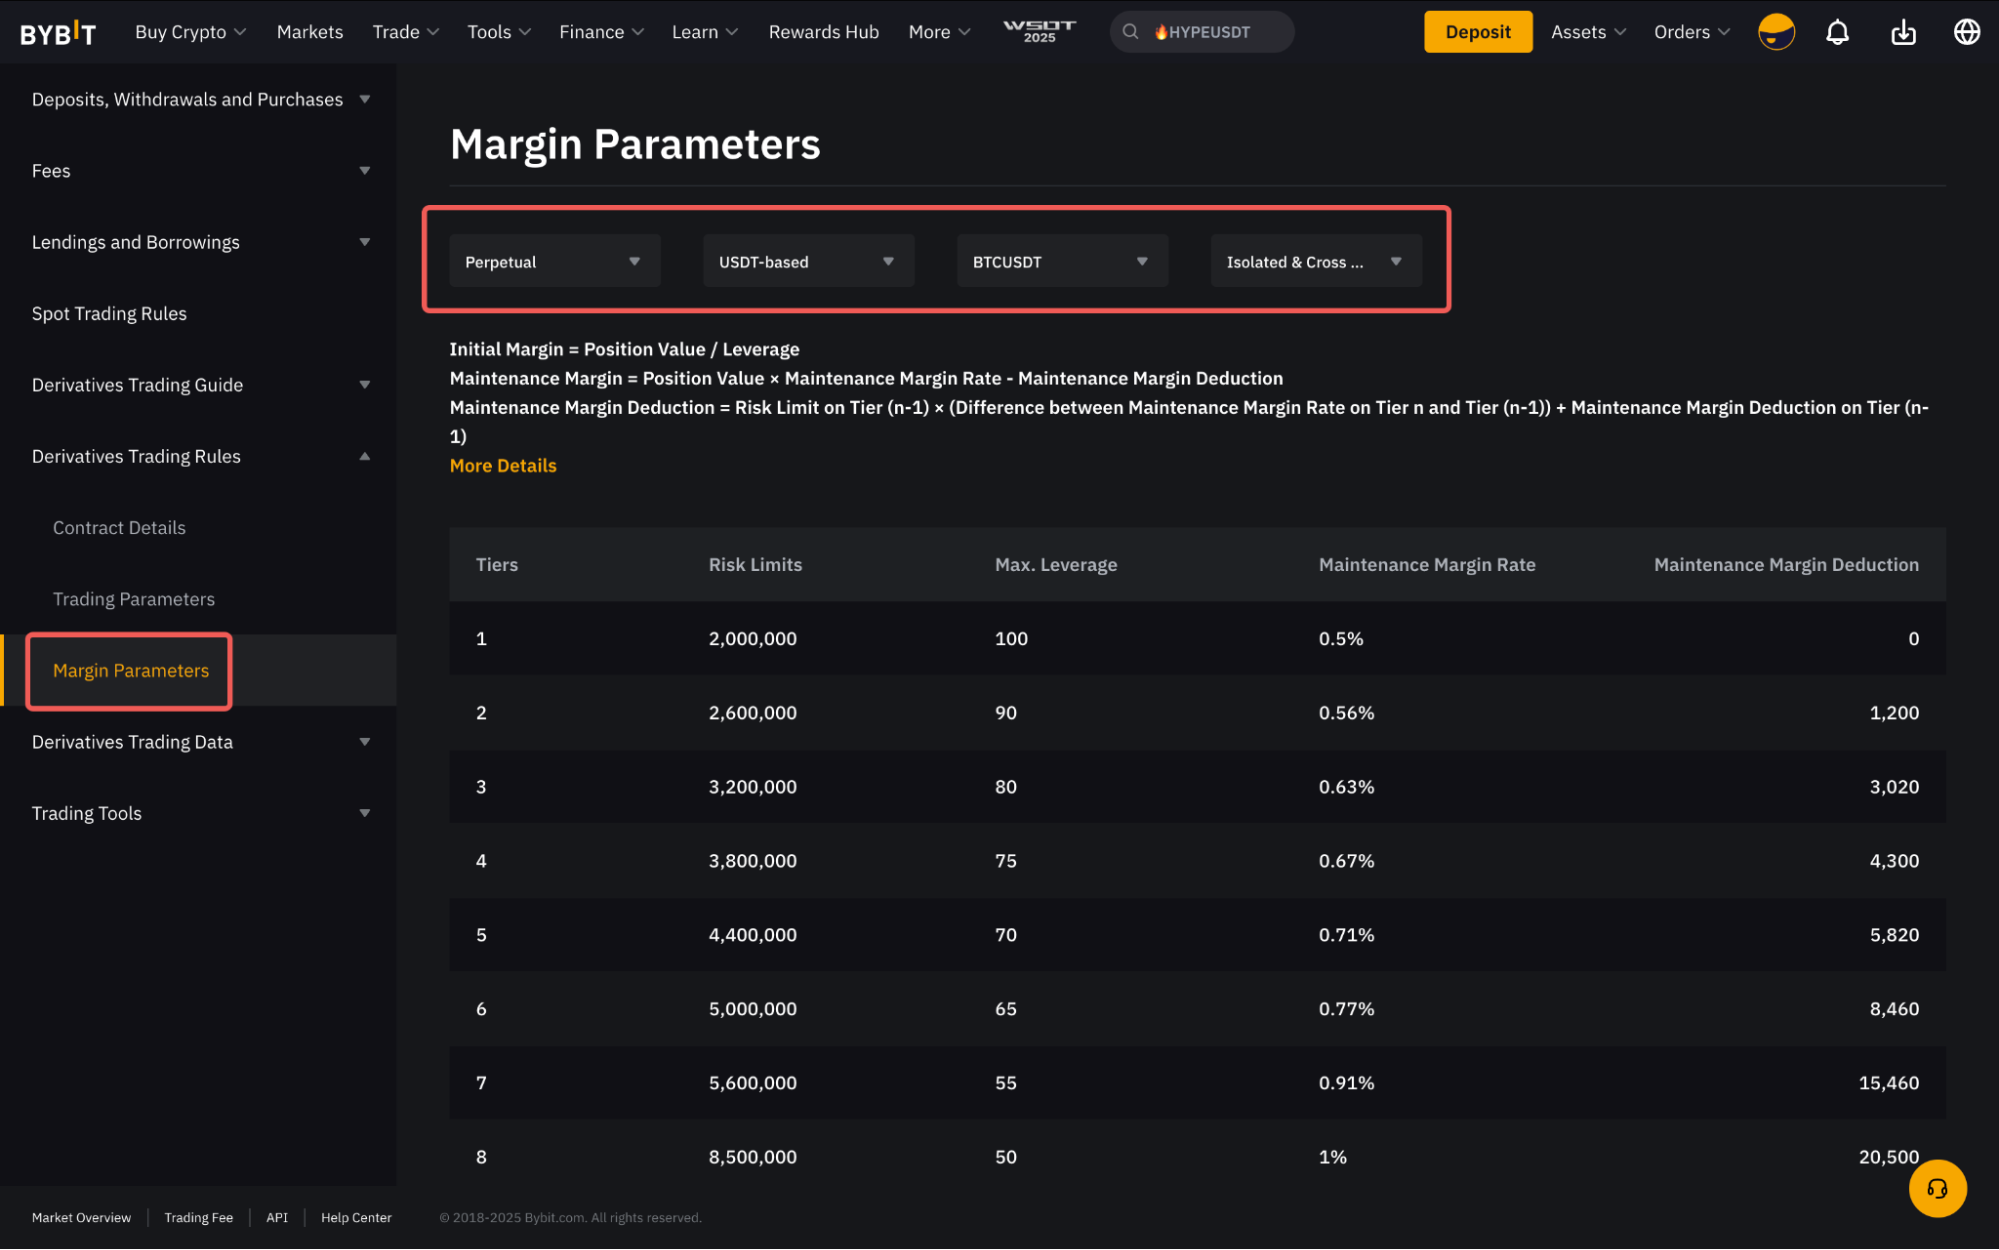Collapse the Derivatives Trading Rules section
The height and width of the screenshot is (1250, 1999).
click(364, 456)
